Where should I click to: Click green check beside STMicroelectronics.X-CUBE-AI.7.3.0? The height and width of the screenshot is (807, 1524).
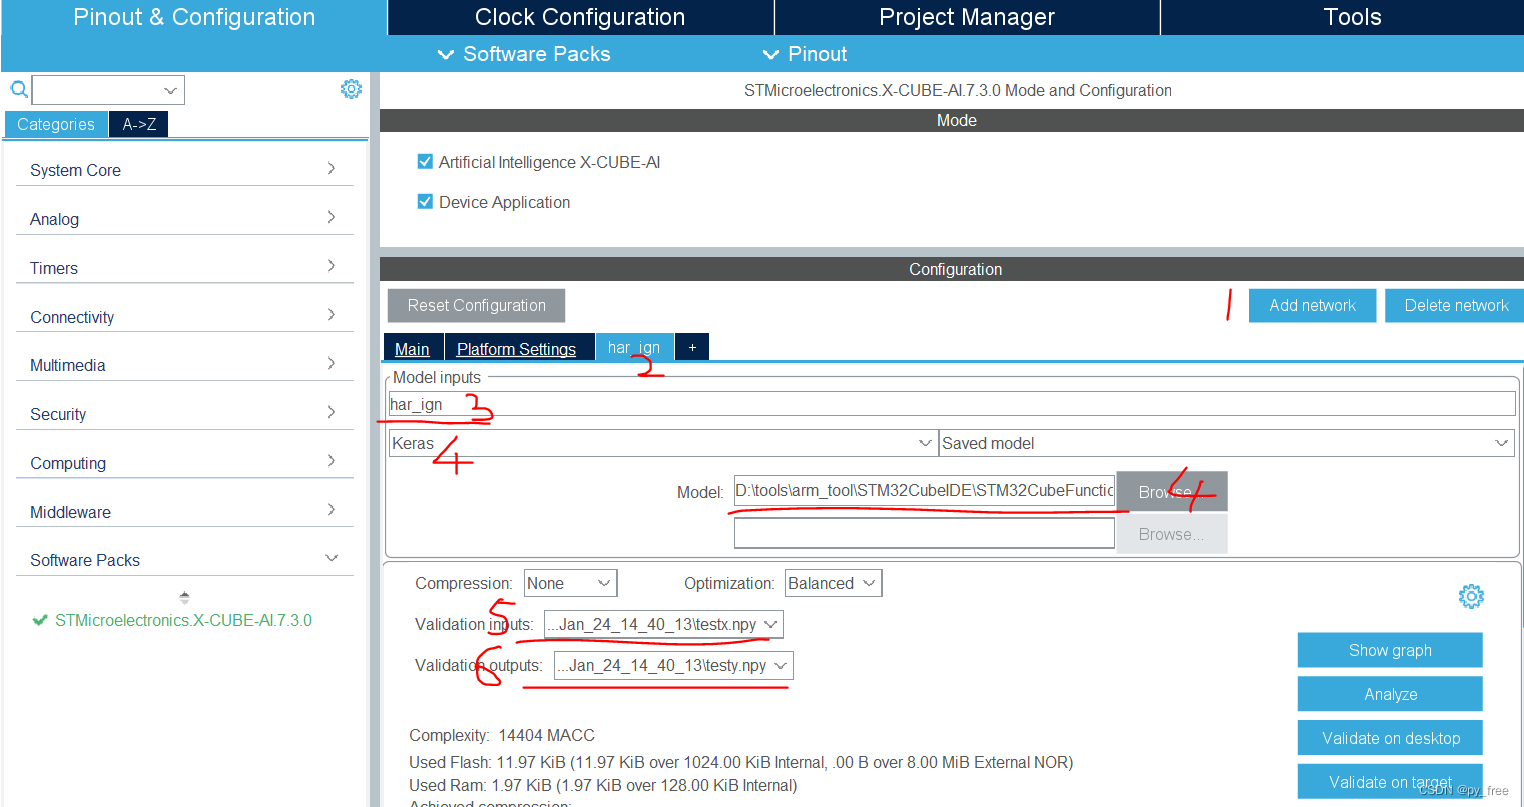coord(40,620)
